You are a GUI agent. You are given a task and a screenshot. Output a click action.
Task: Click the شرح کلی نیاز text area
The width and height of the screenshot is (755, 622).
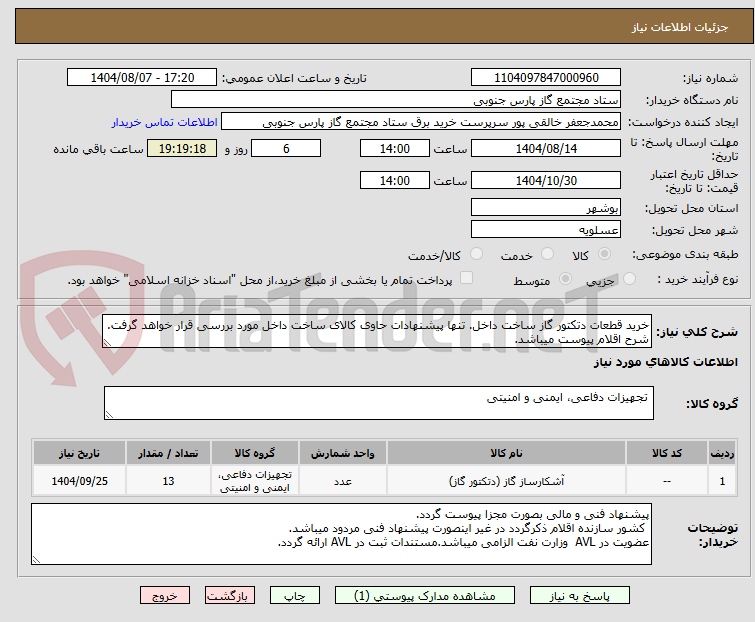tap(377, 331)
